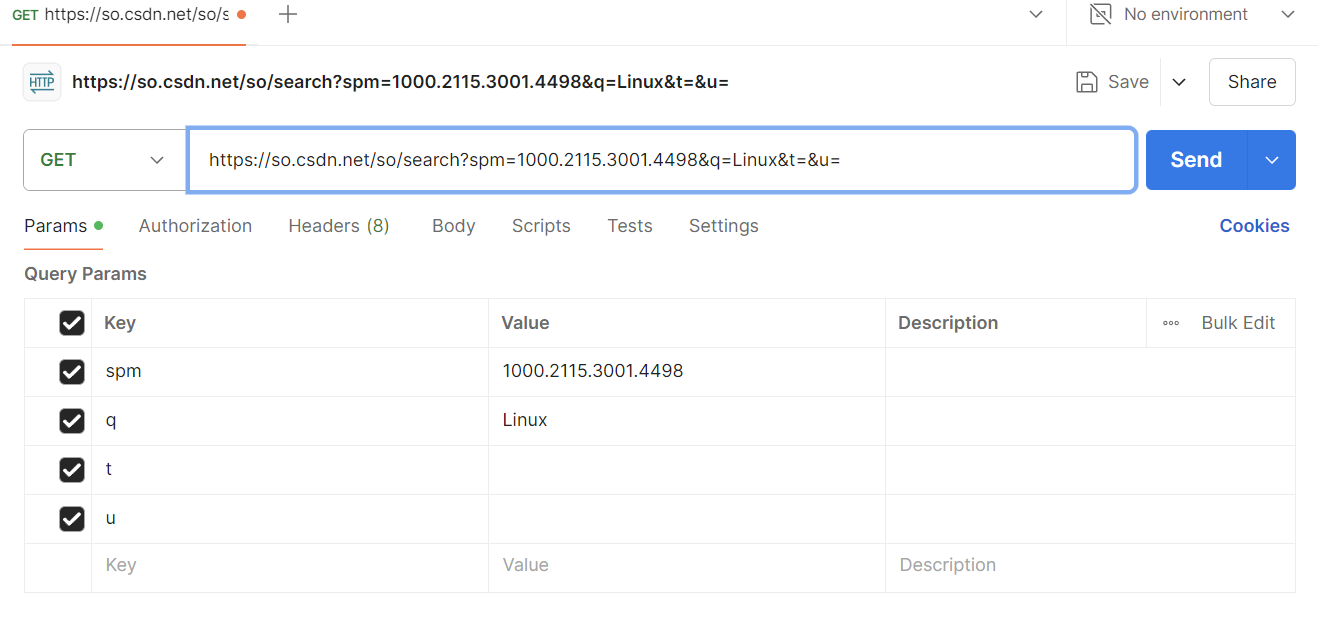The height and width of the screenshot is (636, 1318).
Task: Click the spm row description cell
Action: (1090, 372)
